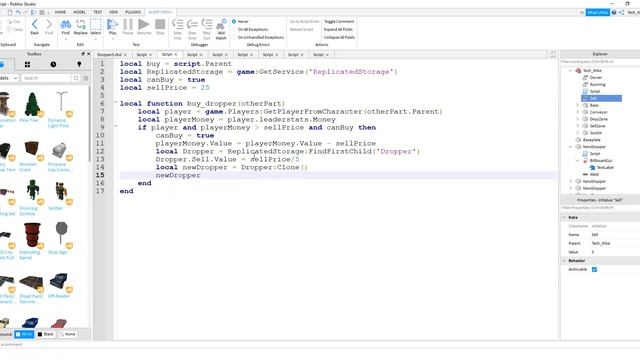Click the share icon near What's New
Image resolution: width=640 pixels, height=360 pixels.
tap(621, 12)
